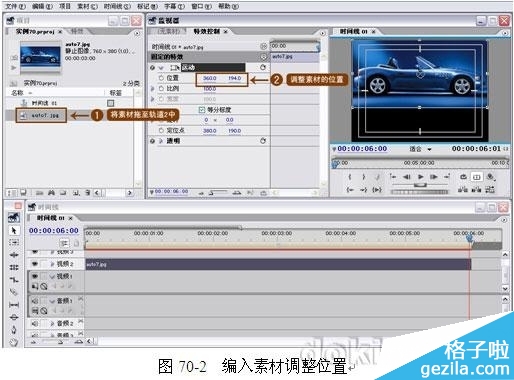Open Edit menu
The image size is (514, 380).
pyautogui.click(x=42, y=6)
